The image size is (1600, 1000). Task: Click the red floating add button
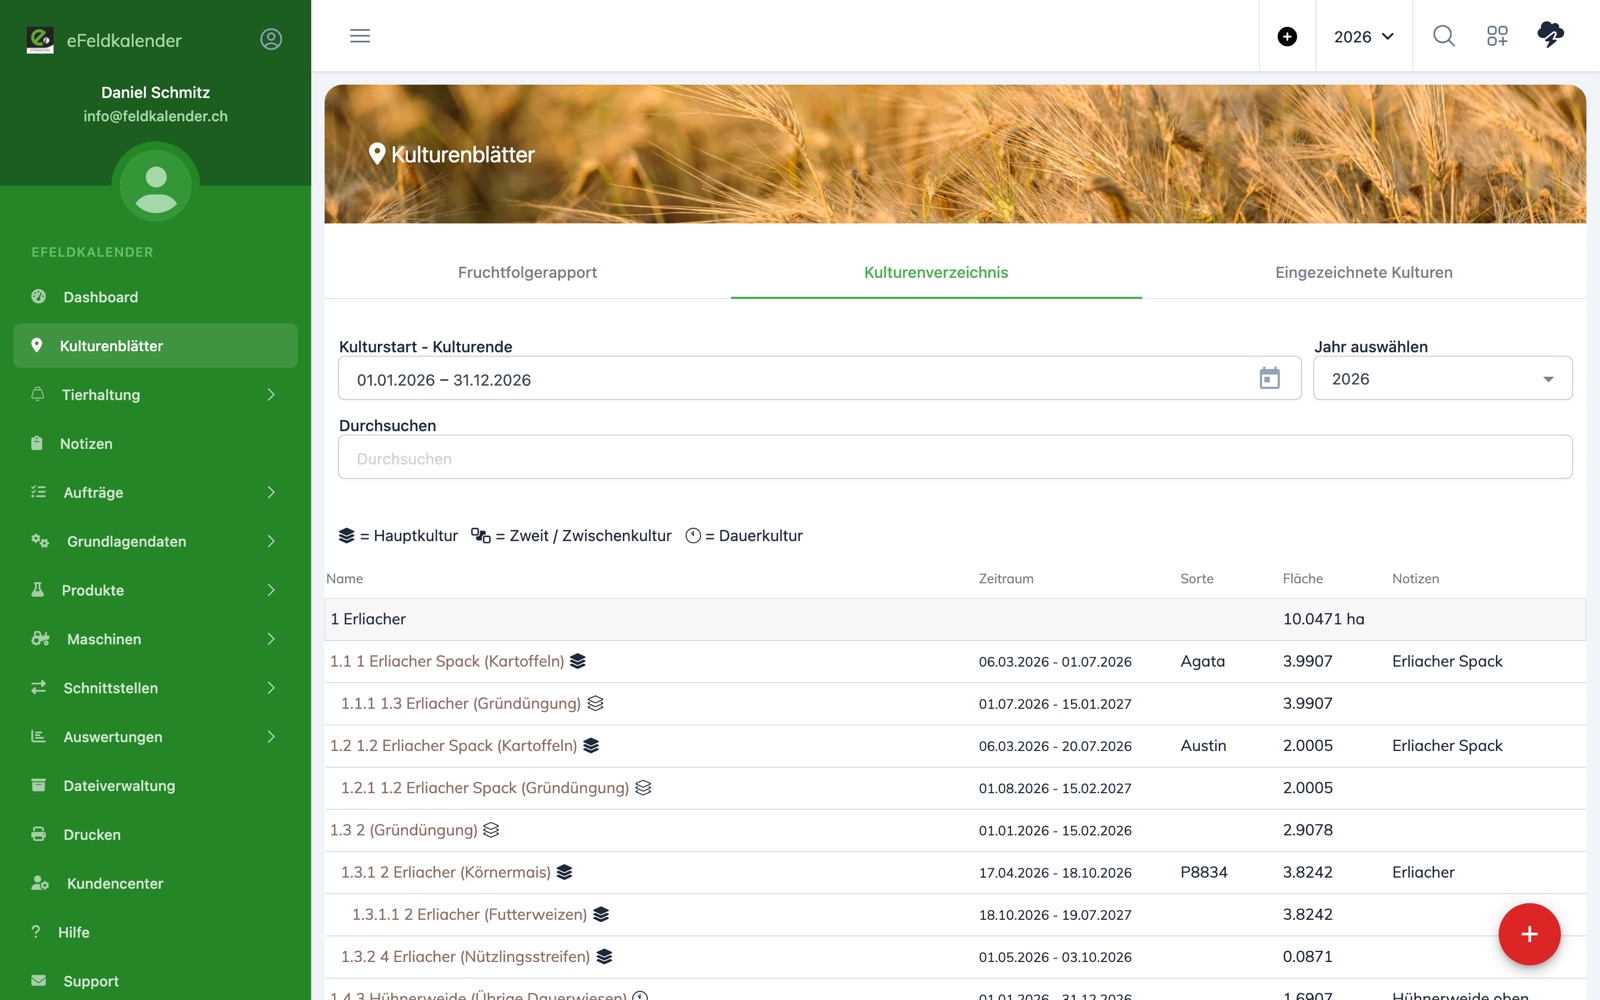point(1529,934)
